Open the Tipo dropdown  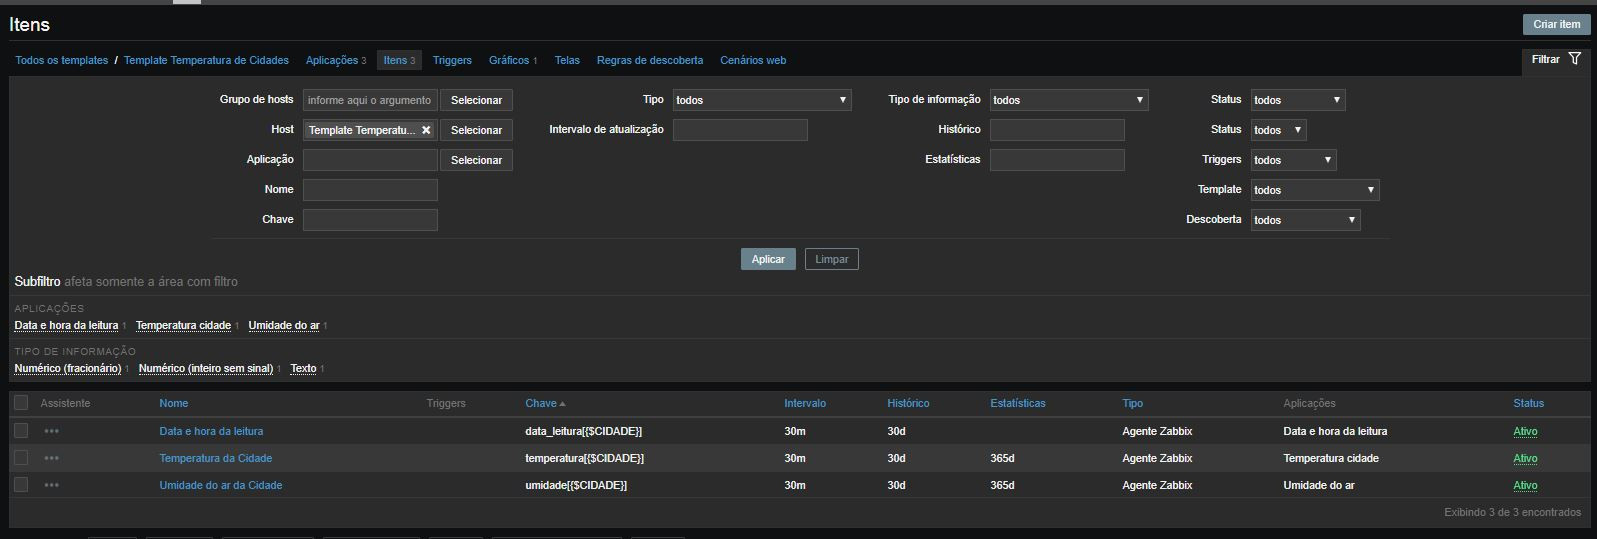[x=761, y=100]
